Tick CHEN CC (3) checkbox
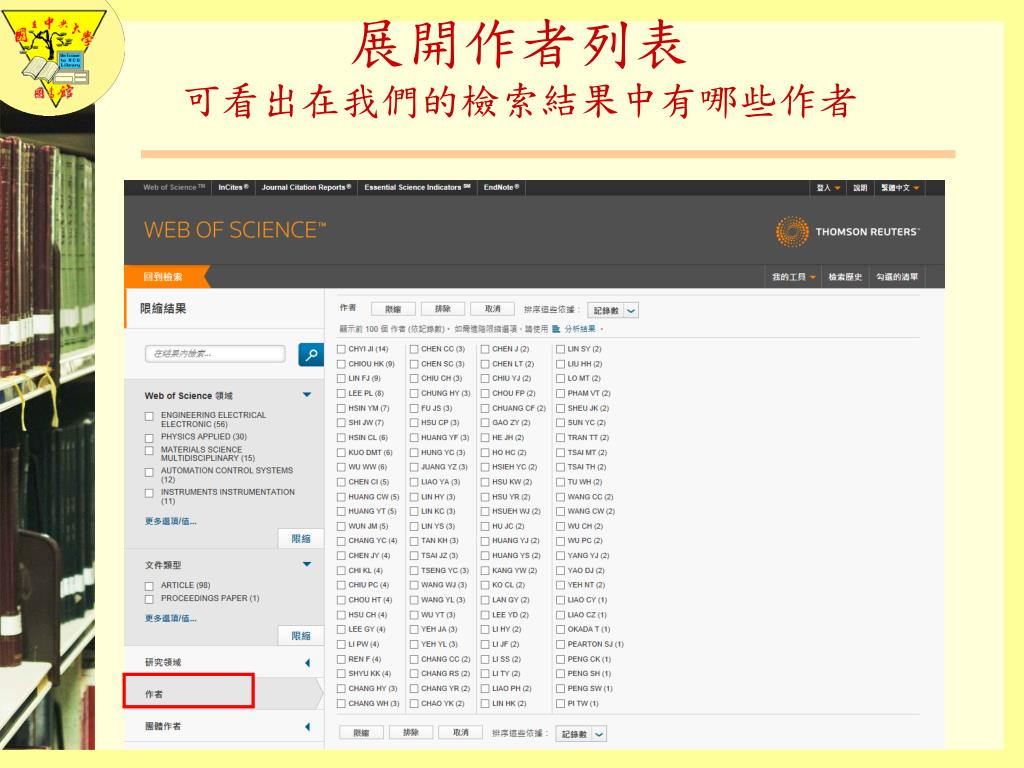Image resolution: width=1024 pixels, height=768 pixels. coord(414,349)
